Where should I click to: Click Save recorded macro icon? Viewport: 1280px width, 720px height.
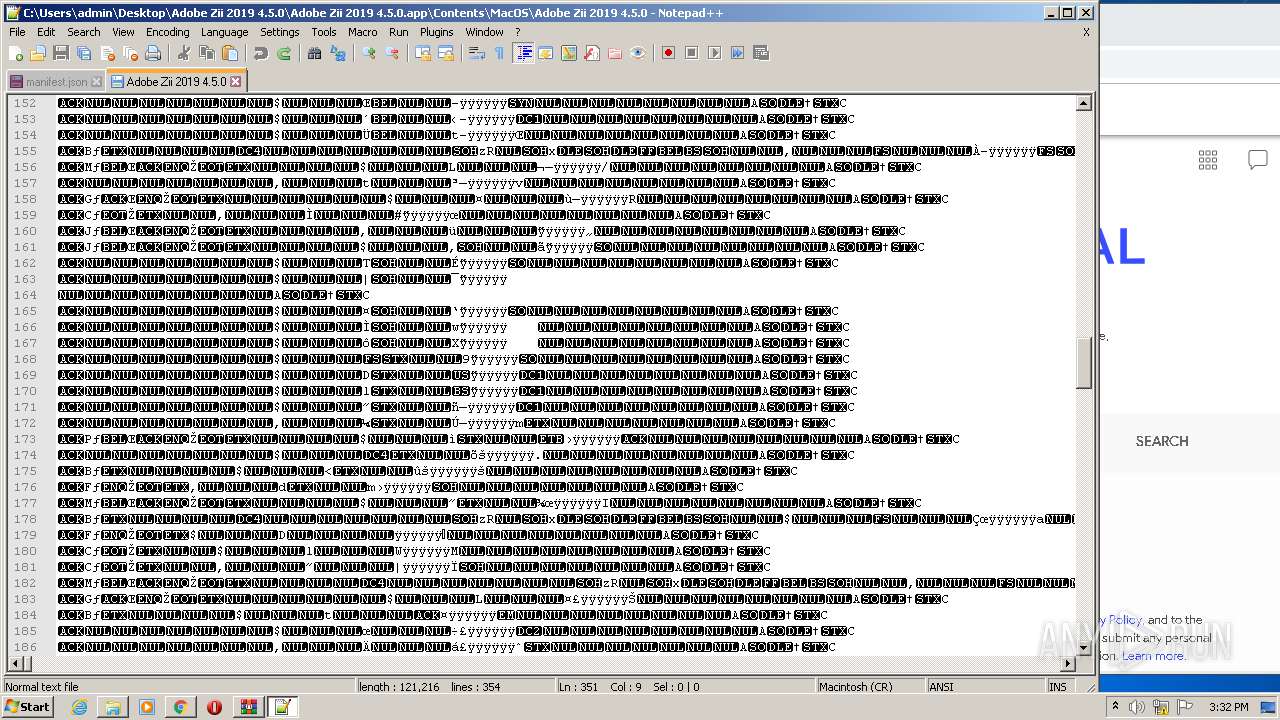click(761, 53)
